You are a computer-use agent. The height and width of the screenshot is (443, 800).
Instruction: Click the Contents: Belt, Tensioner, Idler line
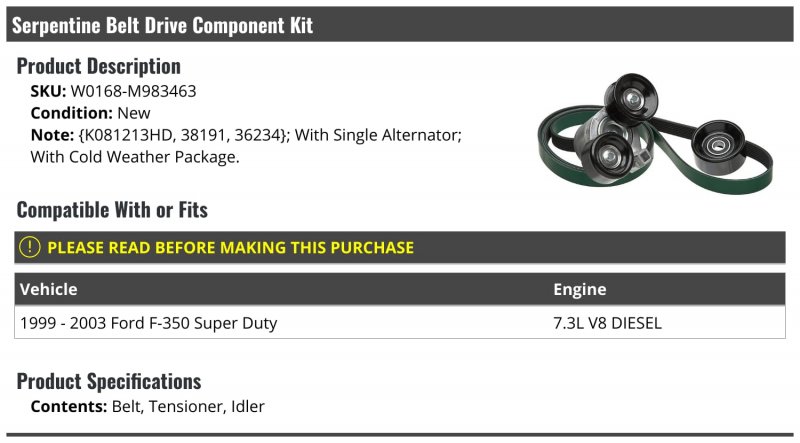(147, 406)
